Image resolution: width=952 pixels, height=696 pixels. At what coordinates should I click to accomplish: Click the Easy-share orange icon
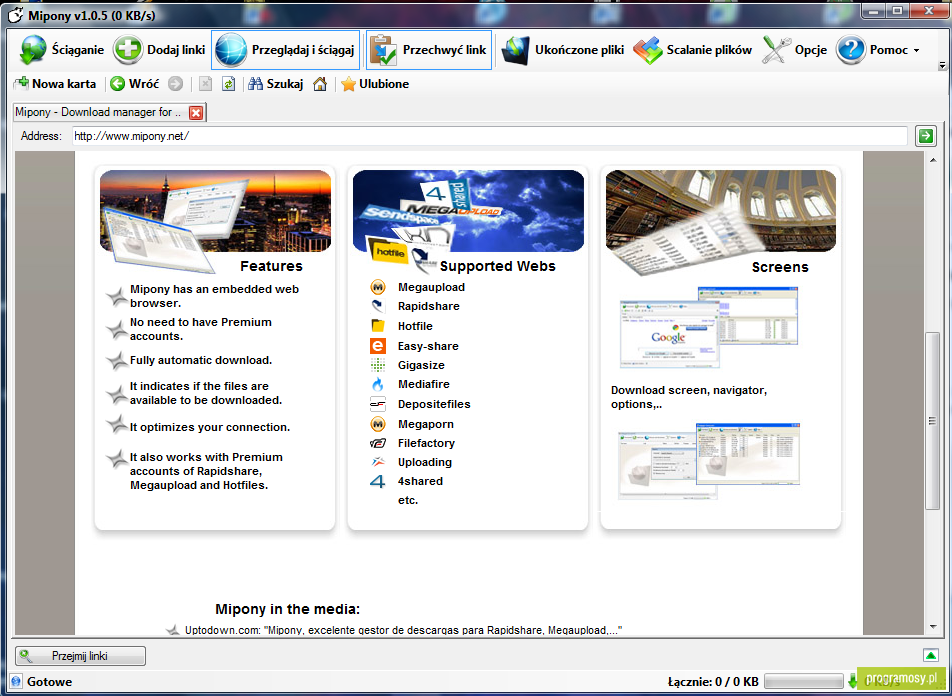click(x=378, y=346)
